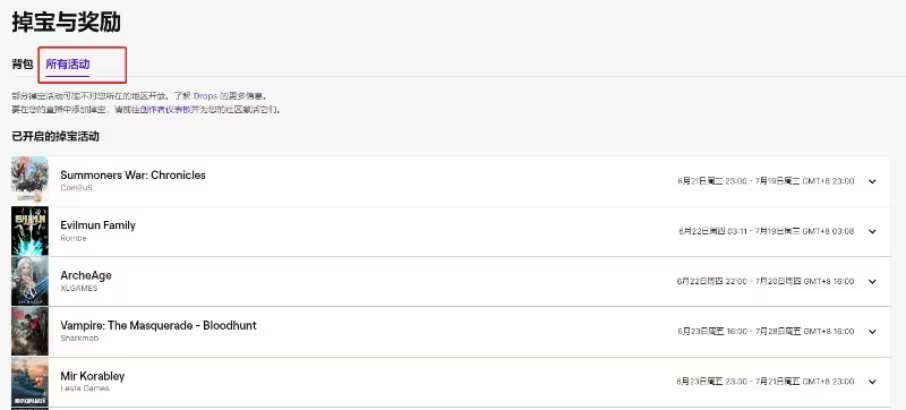Switch to the 背包 tab
This screenshot has height=410, width=906.
[x=22, y=64]
